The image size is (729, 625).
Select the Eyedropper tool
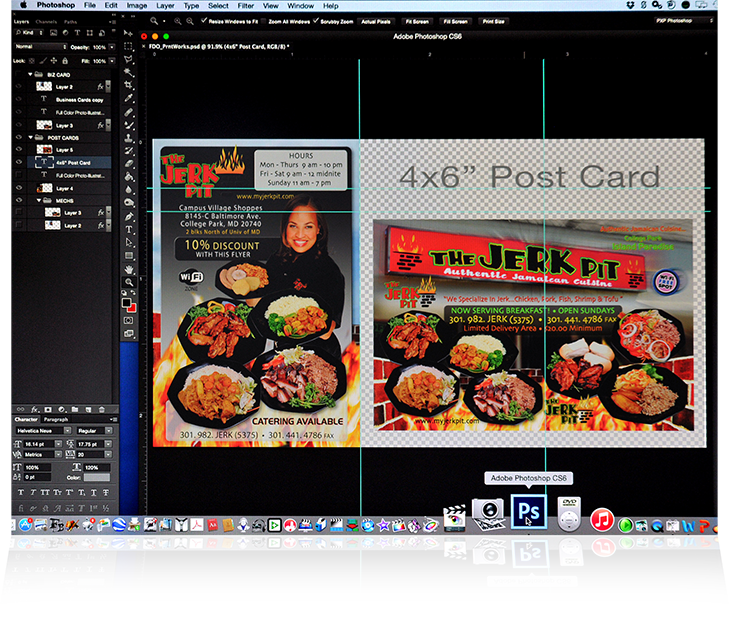click(x=129, y=99)
